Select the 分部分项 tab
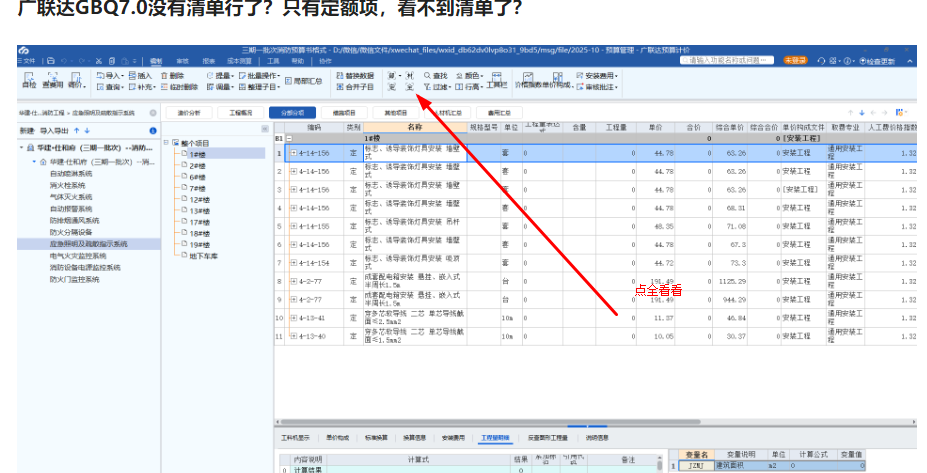This screenshot has height=473, width=927. coord(292,112)
